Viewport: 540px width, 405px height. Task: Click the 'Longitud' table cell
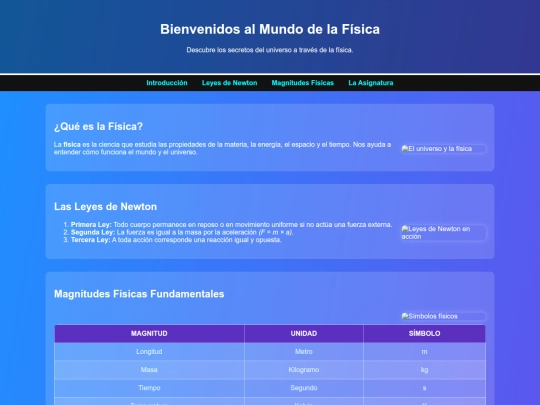(x=149, y=352)
